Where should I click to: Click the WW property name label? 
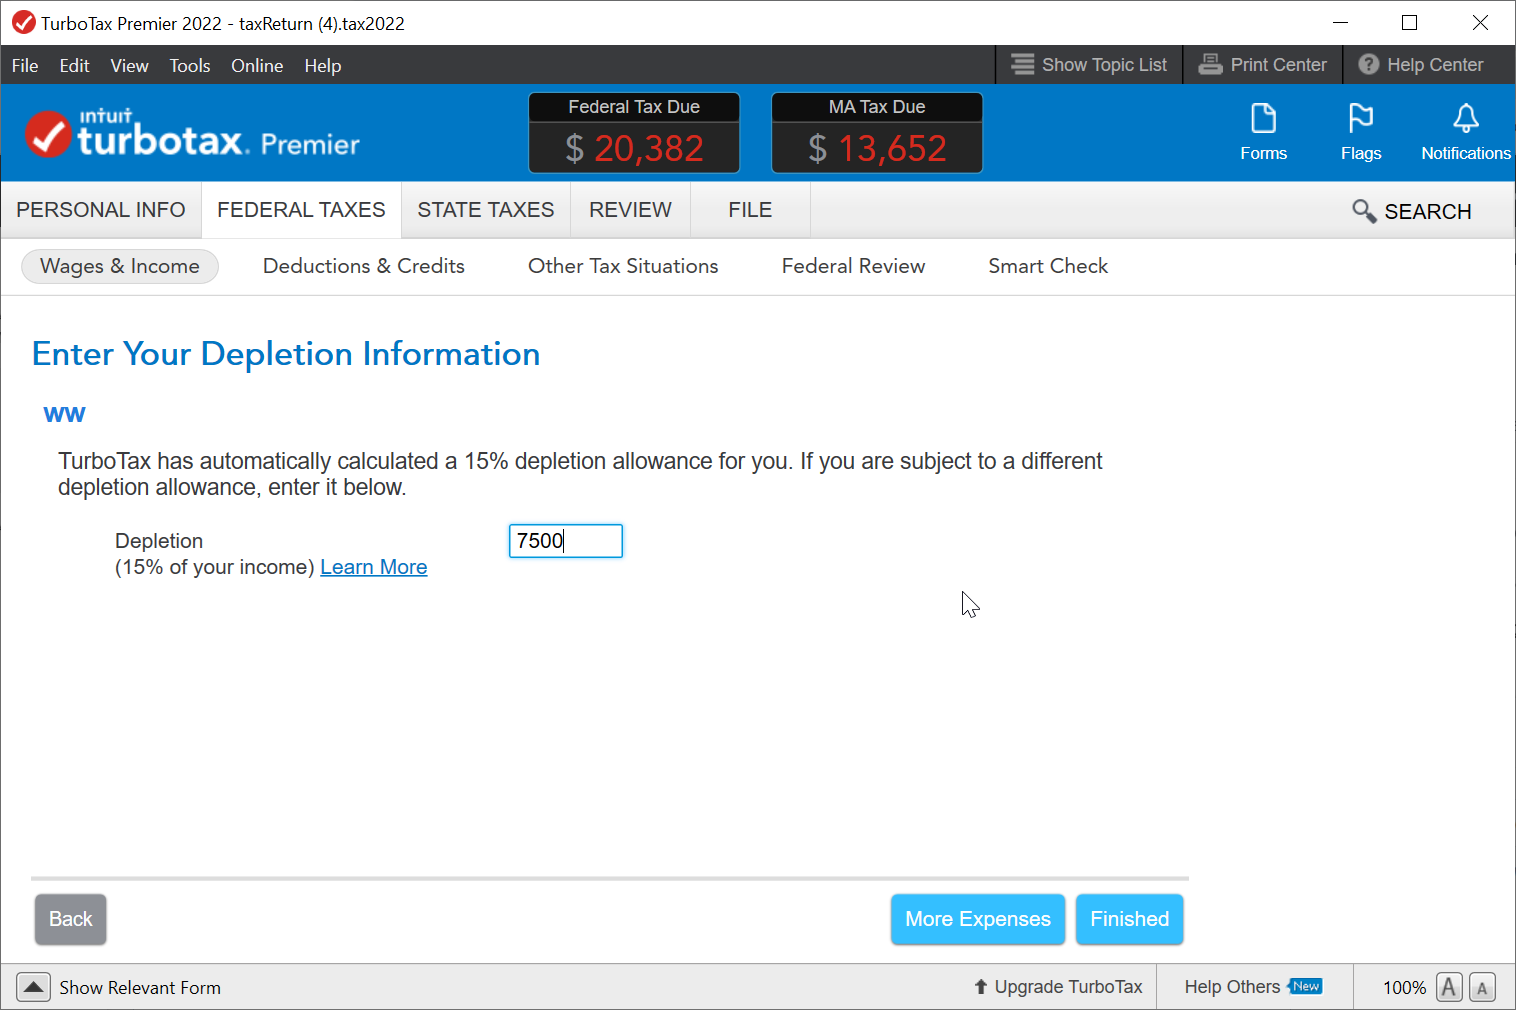65,414
